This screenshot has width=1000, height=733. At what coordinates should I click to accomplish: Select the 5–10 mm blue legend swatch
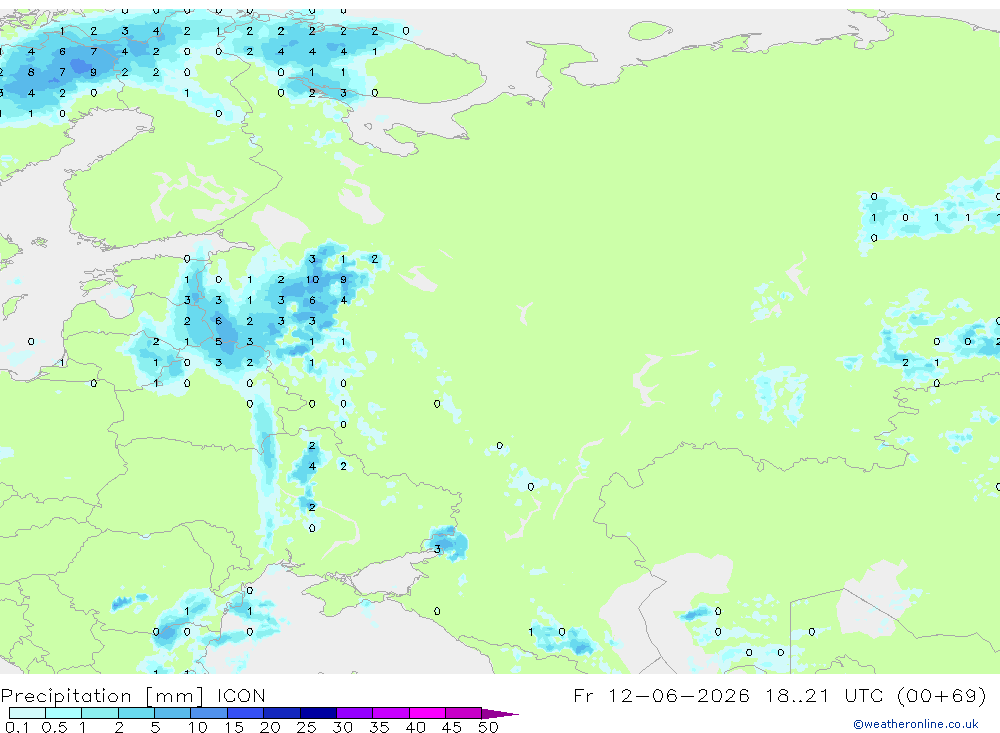pyautogui.click(x=173, y=713)
